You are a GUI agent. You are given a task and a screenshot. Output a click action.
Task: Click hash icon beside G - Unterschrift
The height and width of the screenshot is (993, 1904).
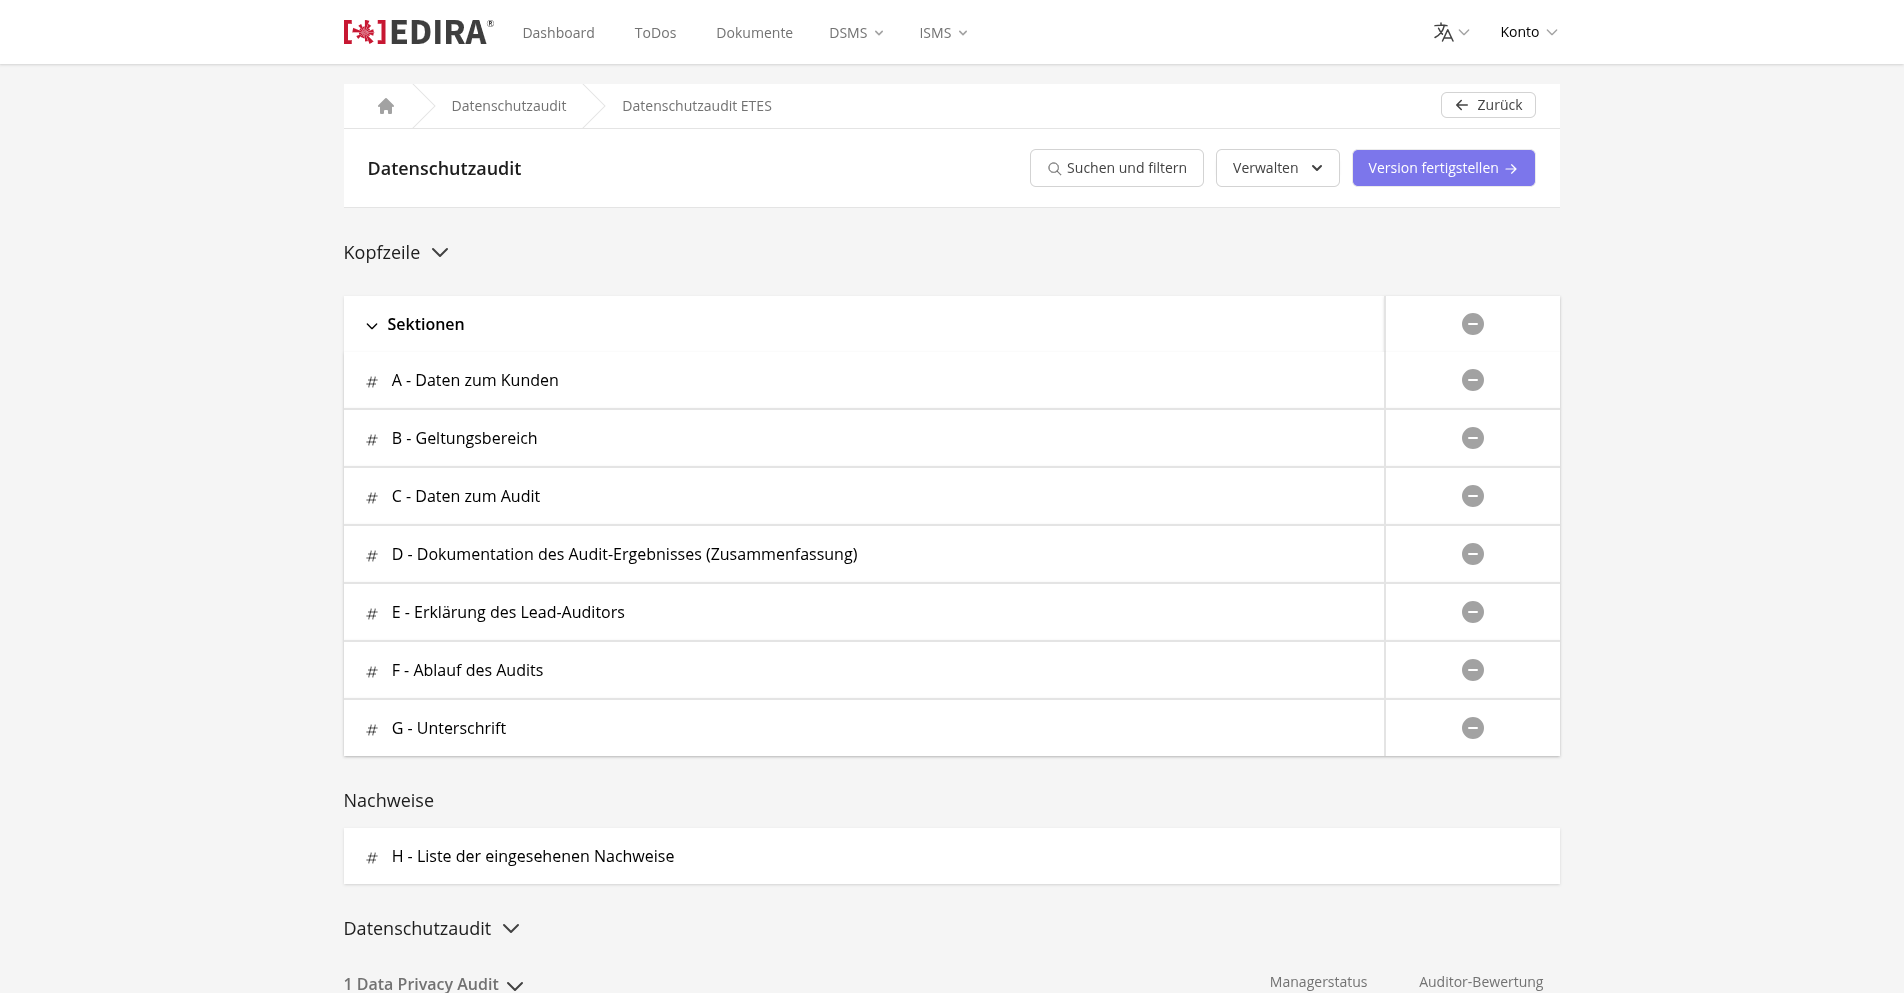tap(372, 730)
